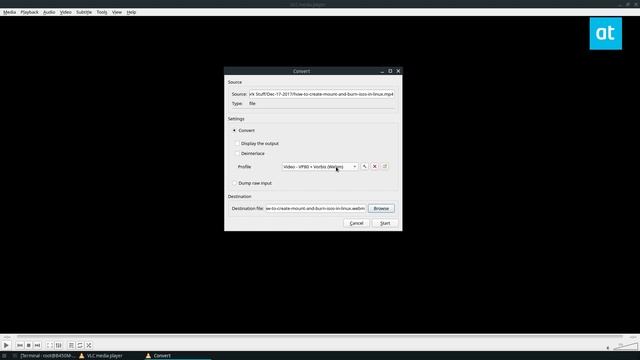Select the Convert radio button
Screen dimensions: 640x360
click(x=234, y=130)
